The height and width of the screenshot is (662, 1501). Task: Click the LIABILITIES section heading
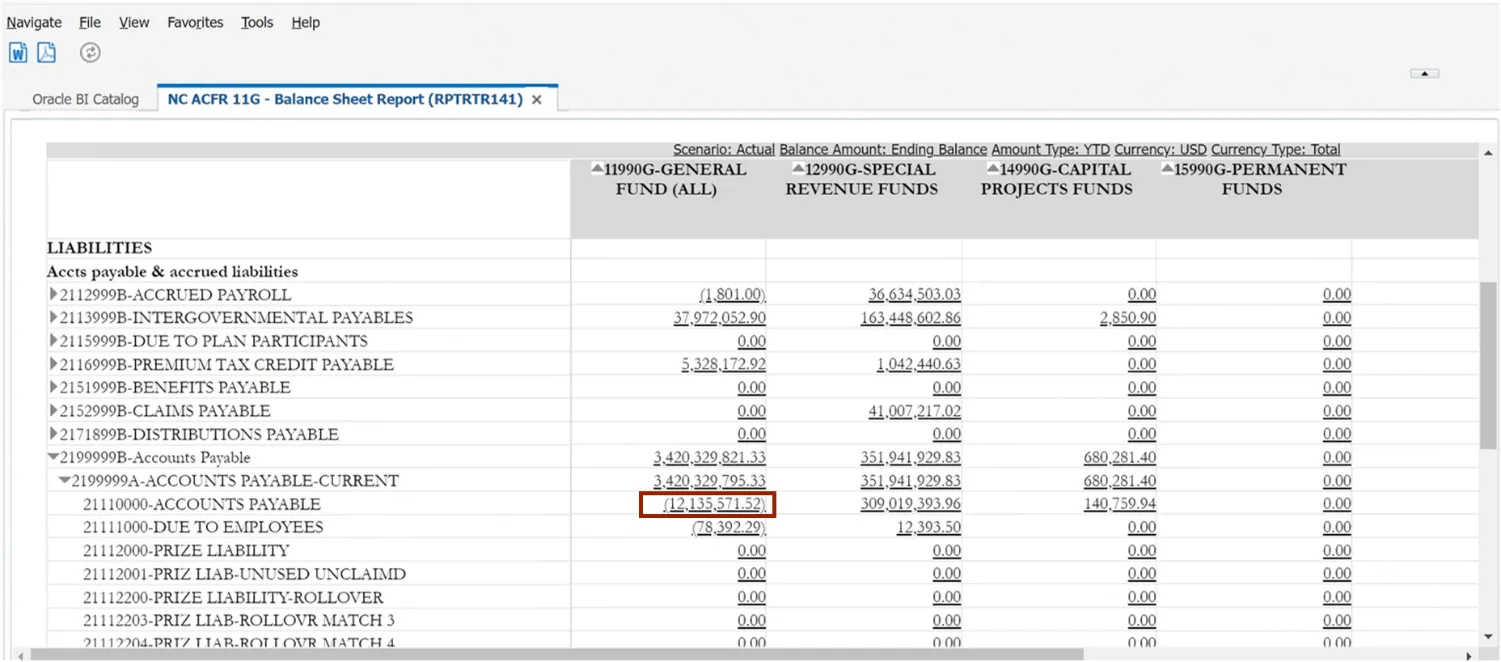100,248
